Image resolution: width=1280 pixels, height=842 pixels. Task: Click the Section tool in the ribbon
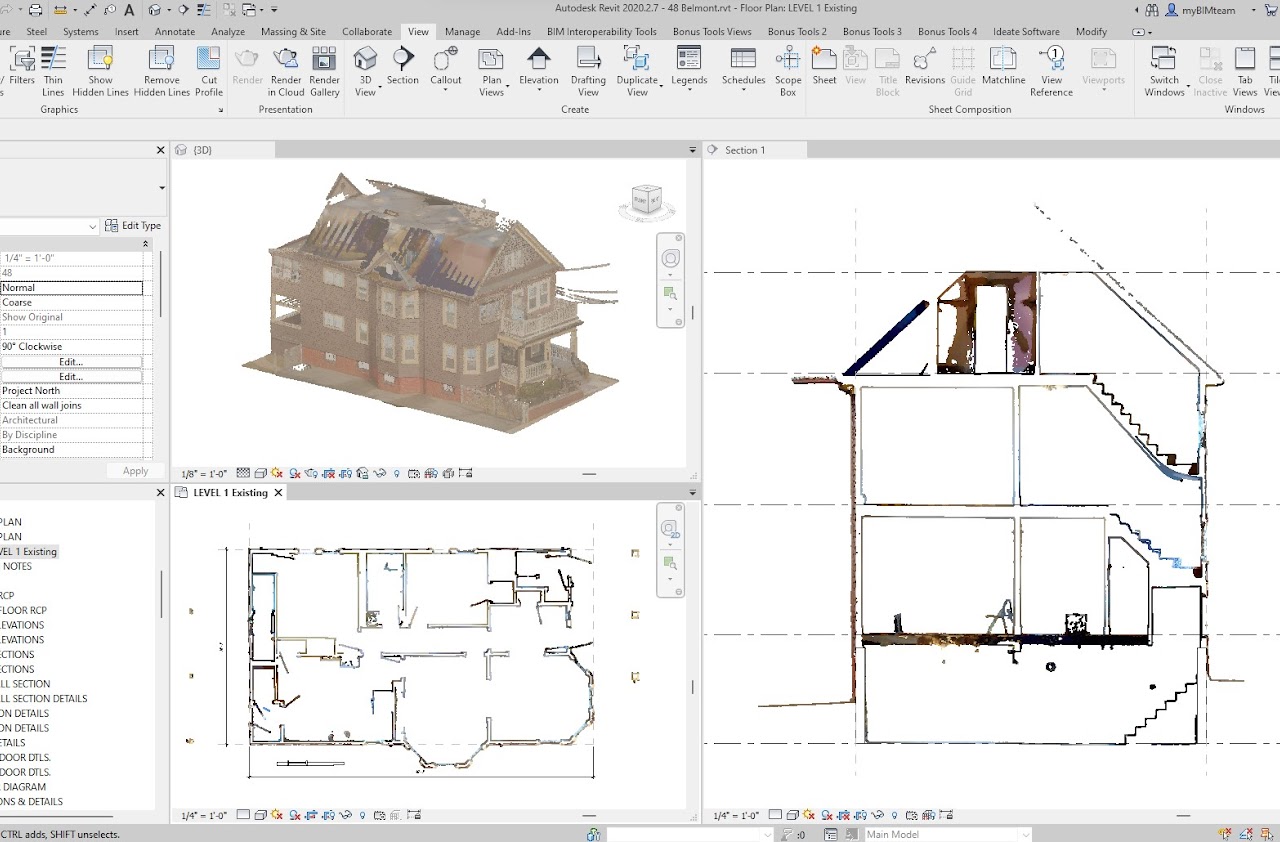(403, 66)
